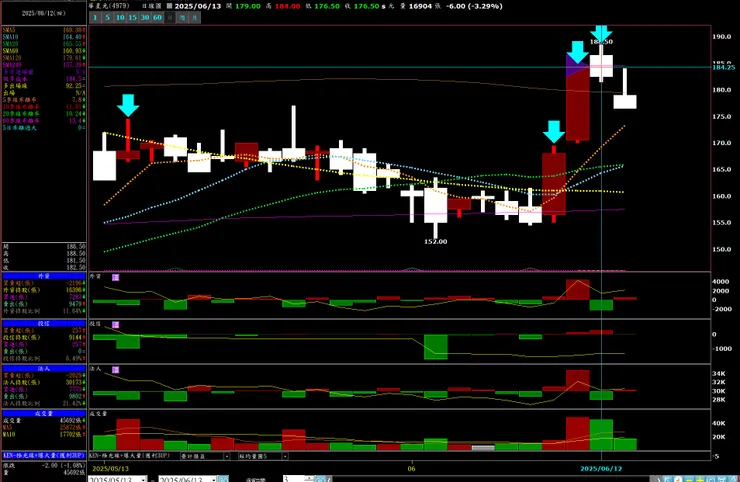
Task: Click the GO button after the date range
Action: coord(223,479)
